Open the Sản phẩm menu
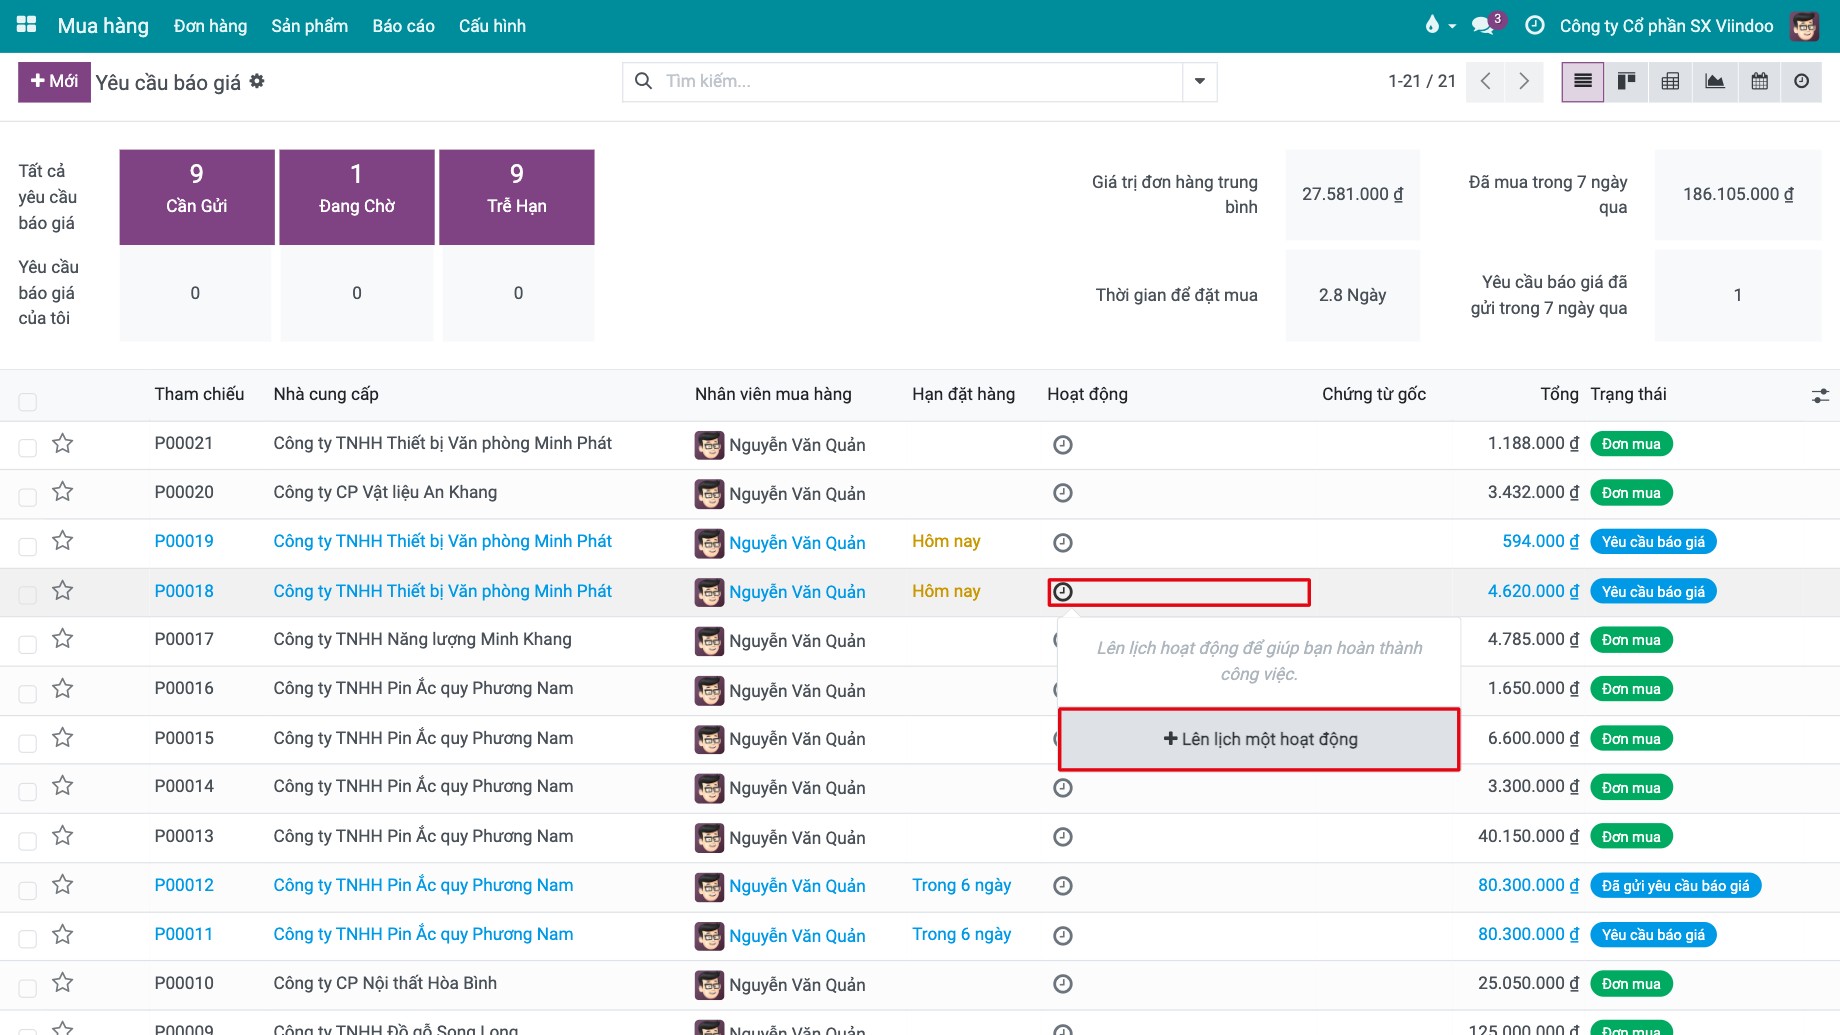1840x1035 pixels. (310, 26)
